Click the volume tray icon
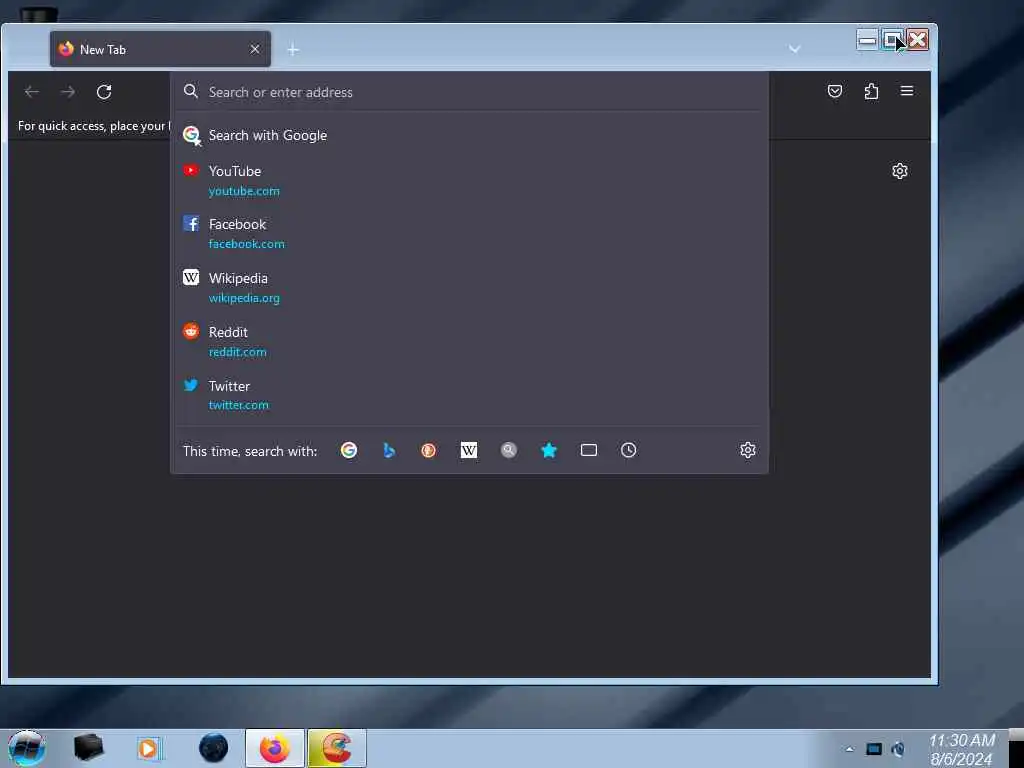The height and width of the screenshot is (768, 1024). pos(898,749)
